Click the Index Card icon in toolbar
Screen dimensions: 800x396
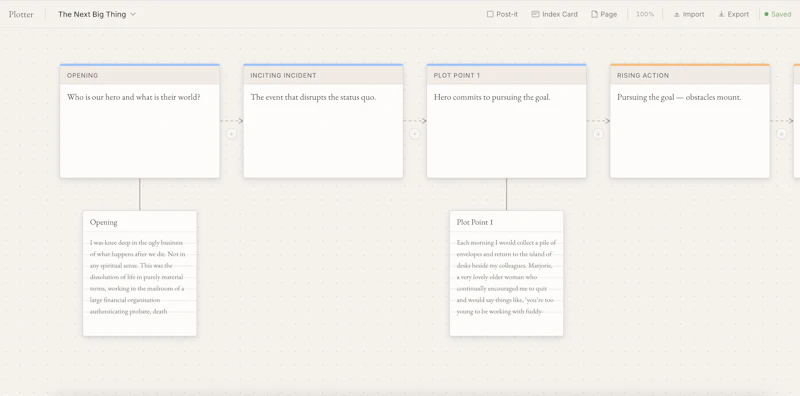(535, 14)
